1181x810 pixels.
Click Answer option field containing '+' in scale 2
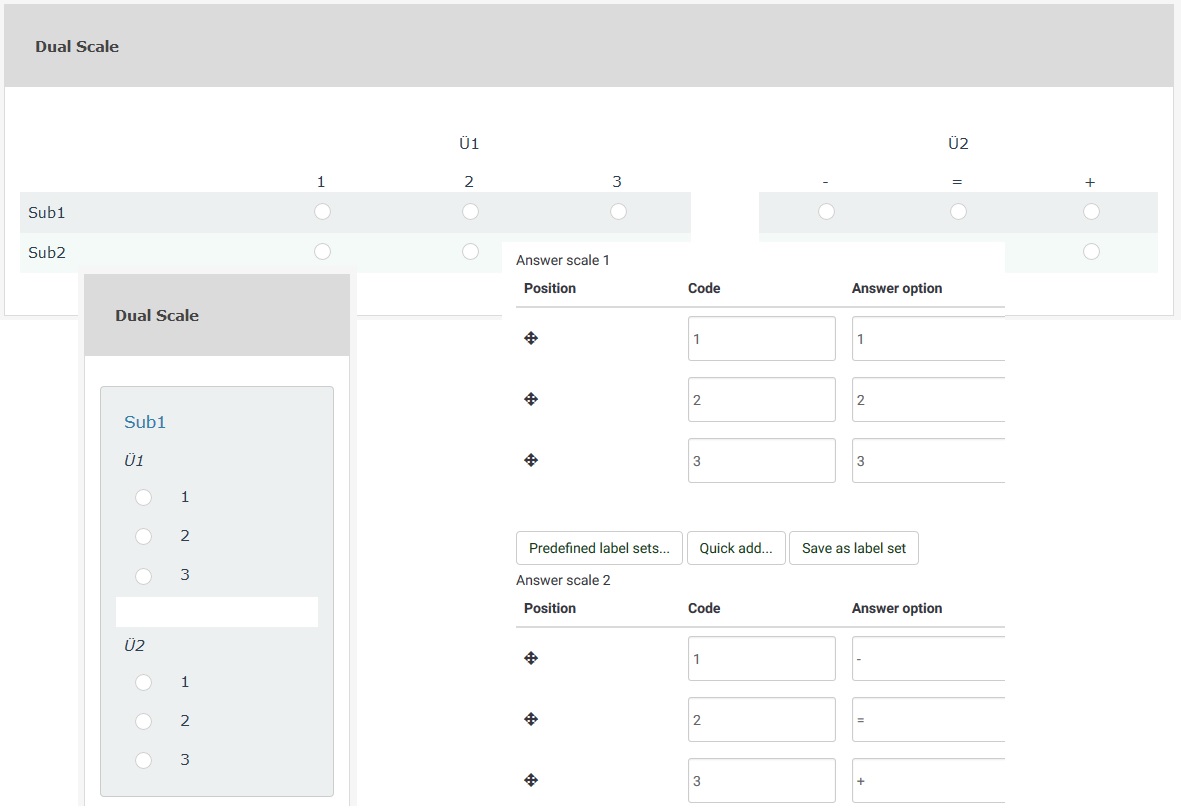point(928,781)
